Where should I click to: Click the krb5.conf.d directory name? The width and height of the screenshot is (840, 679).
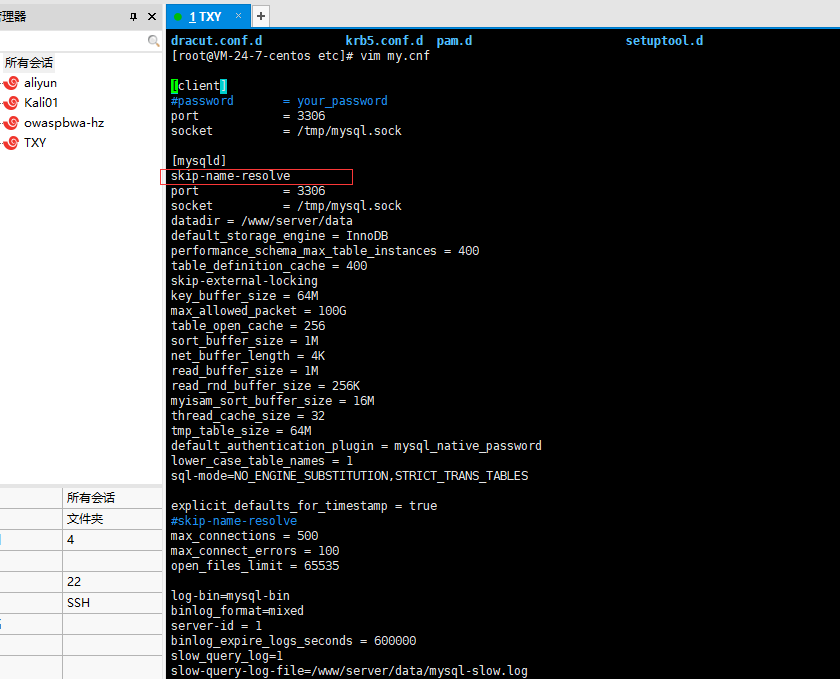tap(384, 41)
